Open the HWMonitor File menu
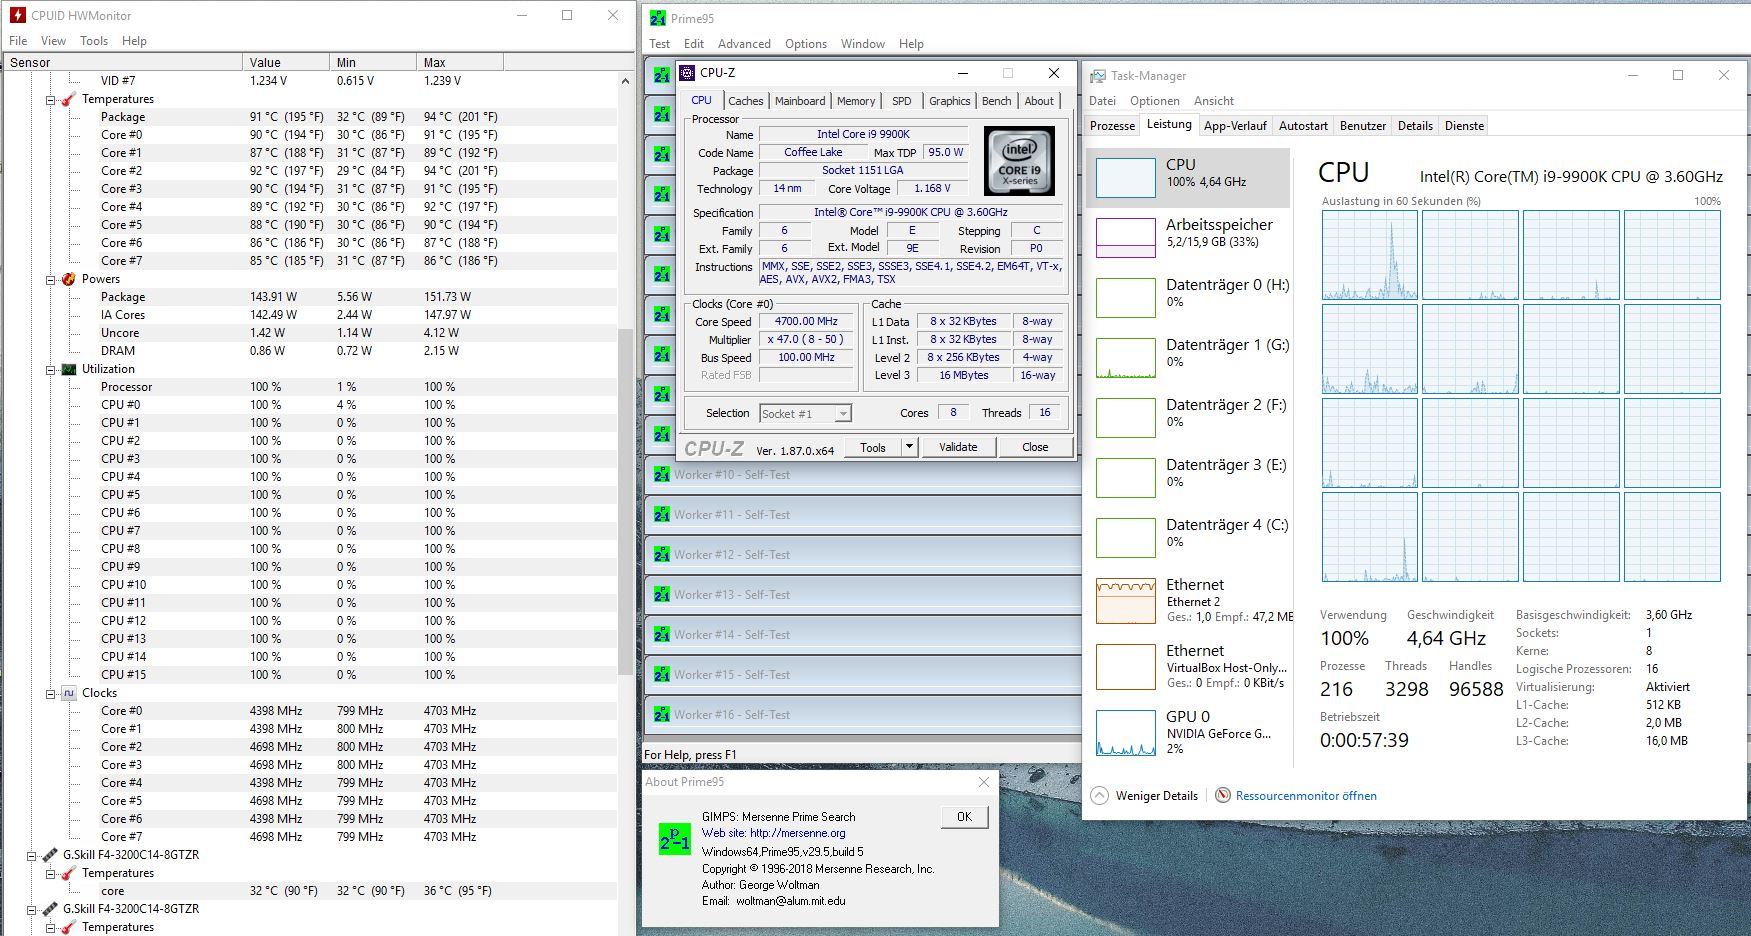The height and width of the screenshot is (936, 1751). (x=18, y=41)
